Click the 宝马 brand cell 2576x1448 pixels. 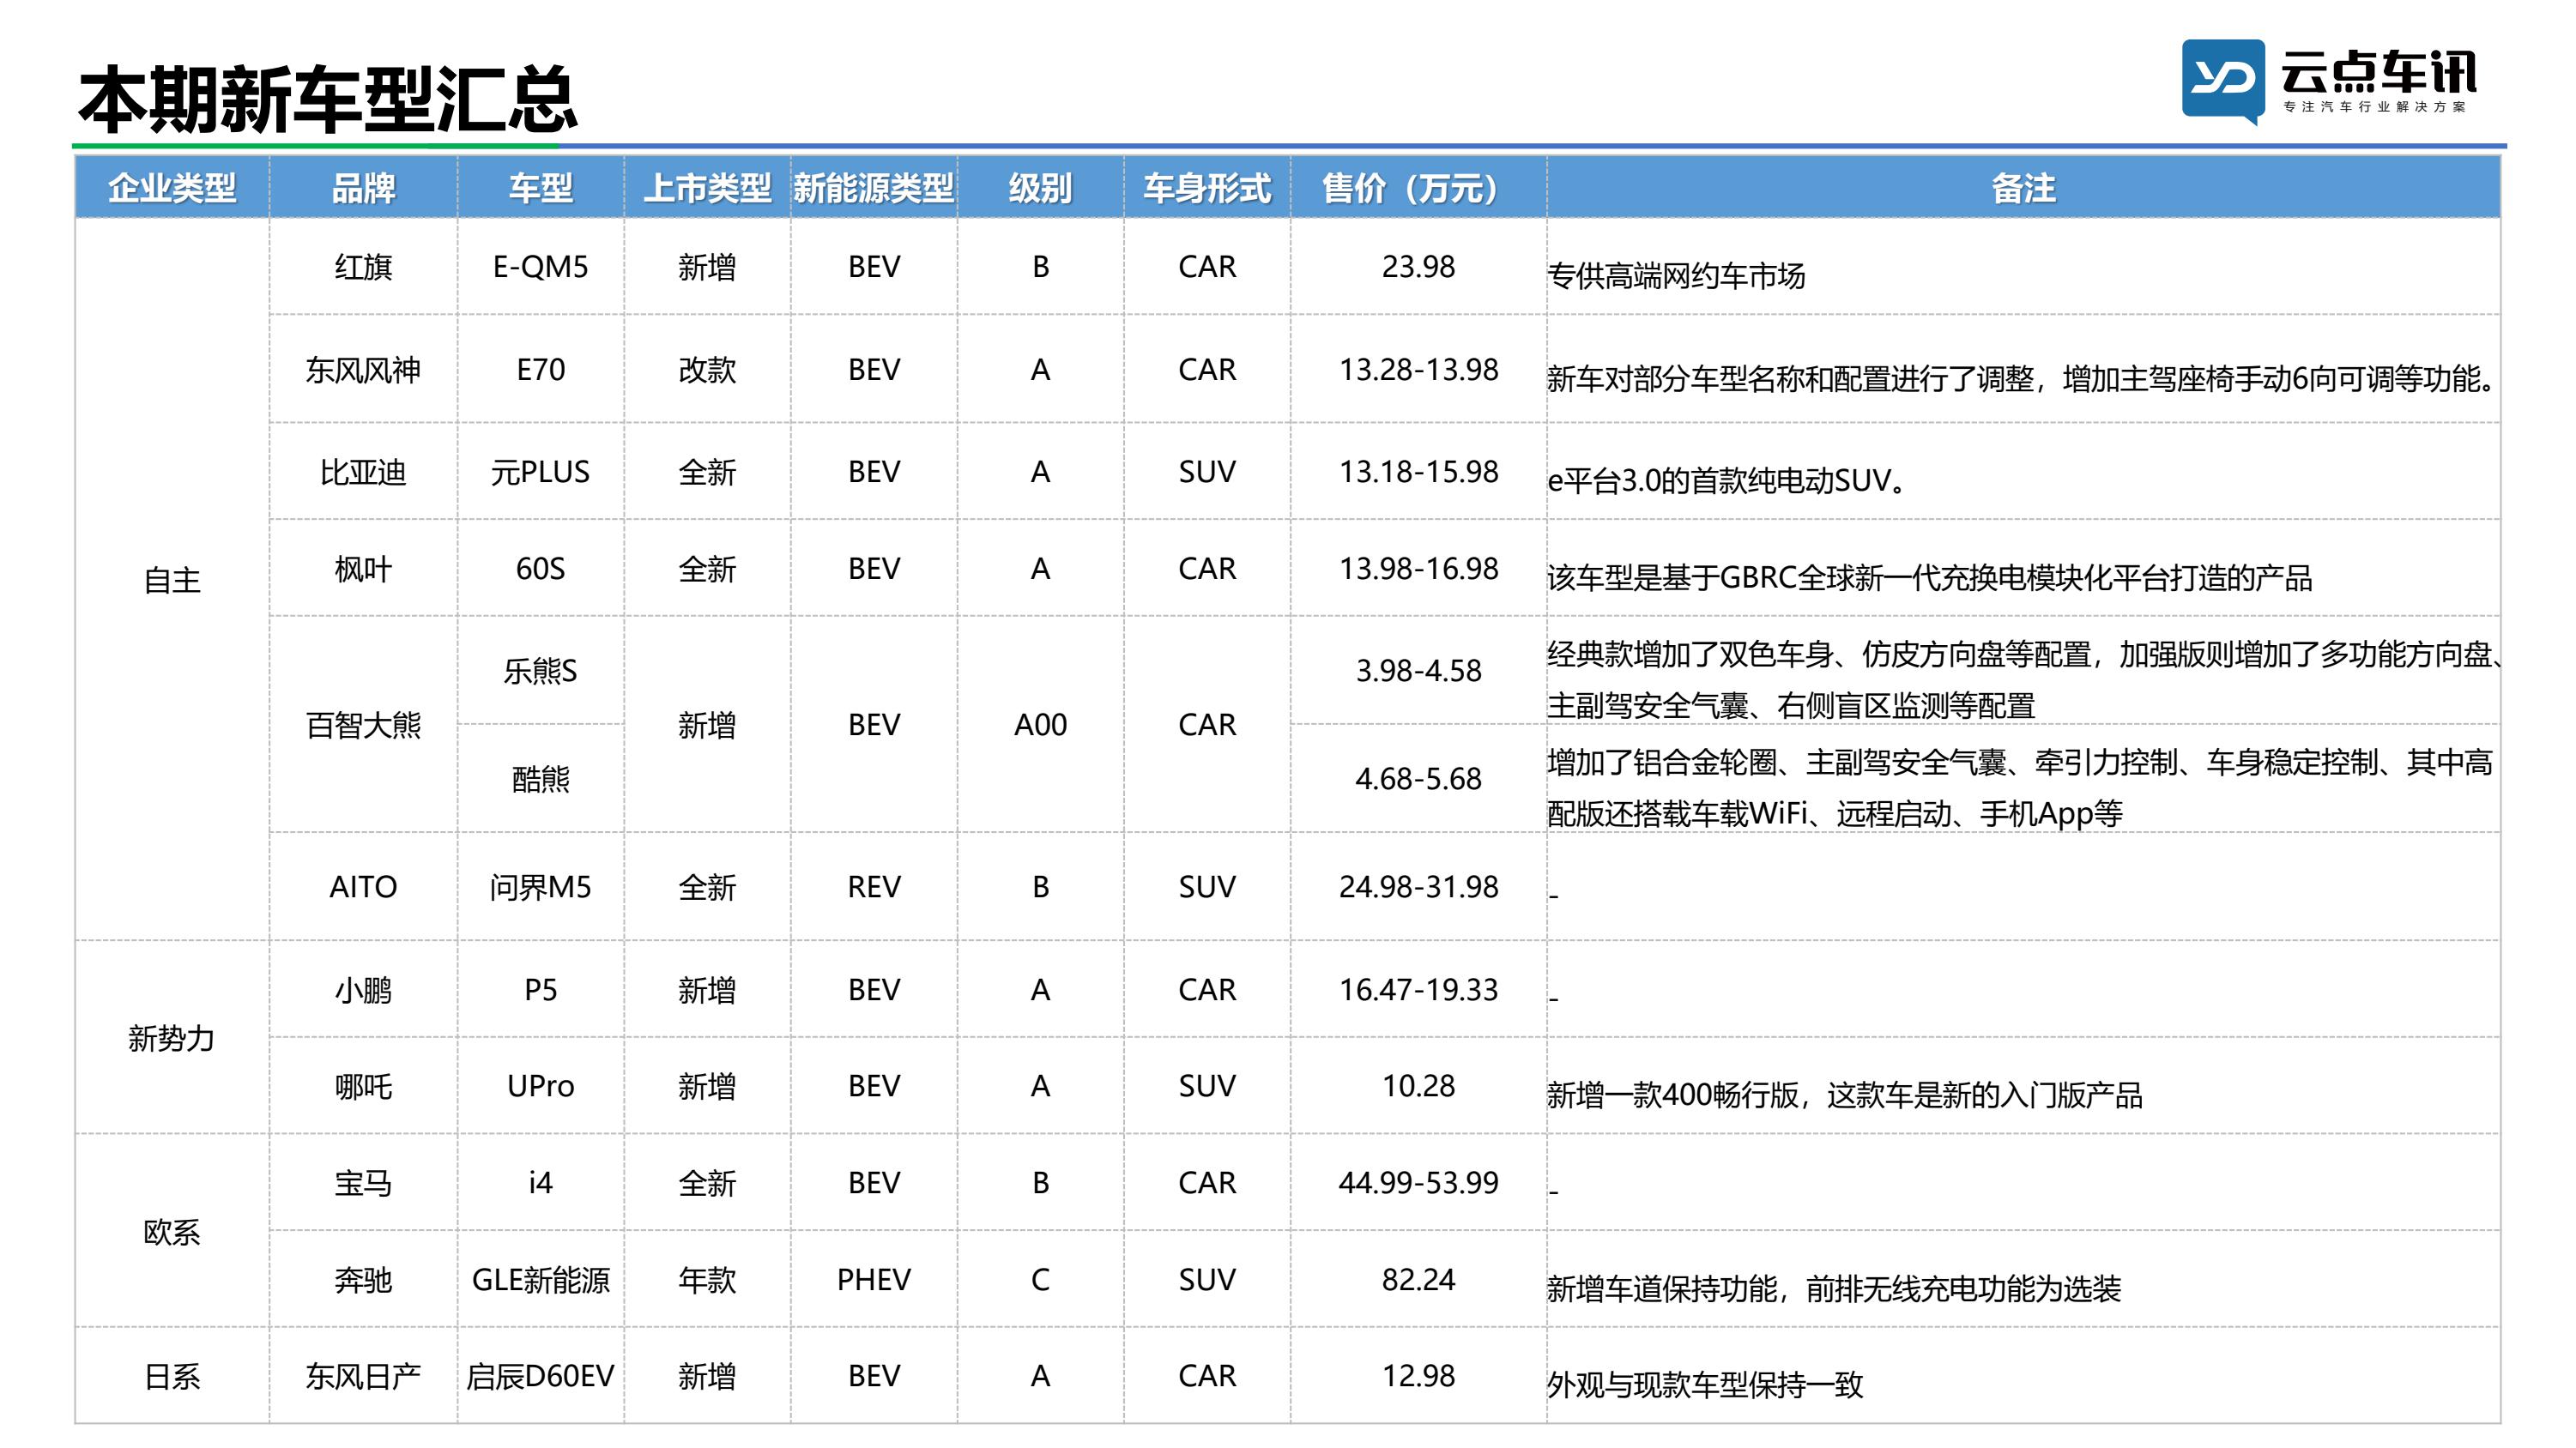click(x=363, y=1183)
